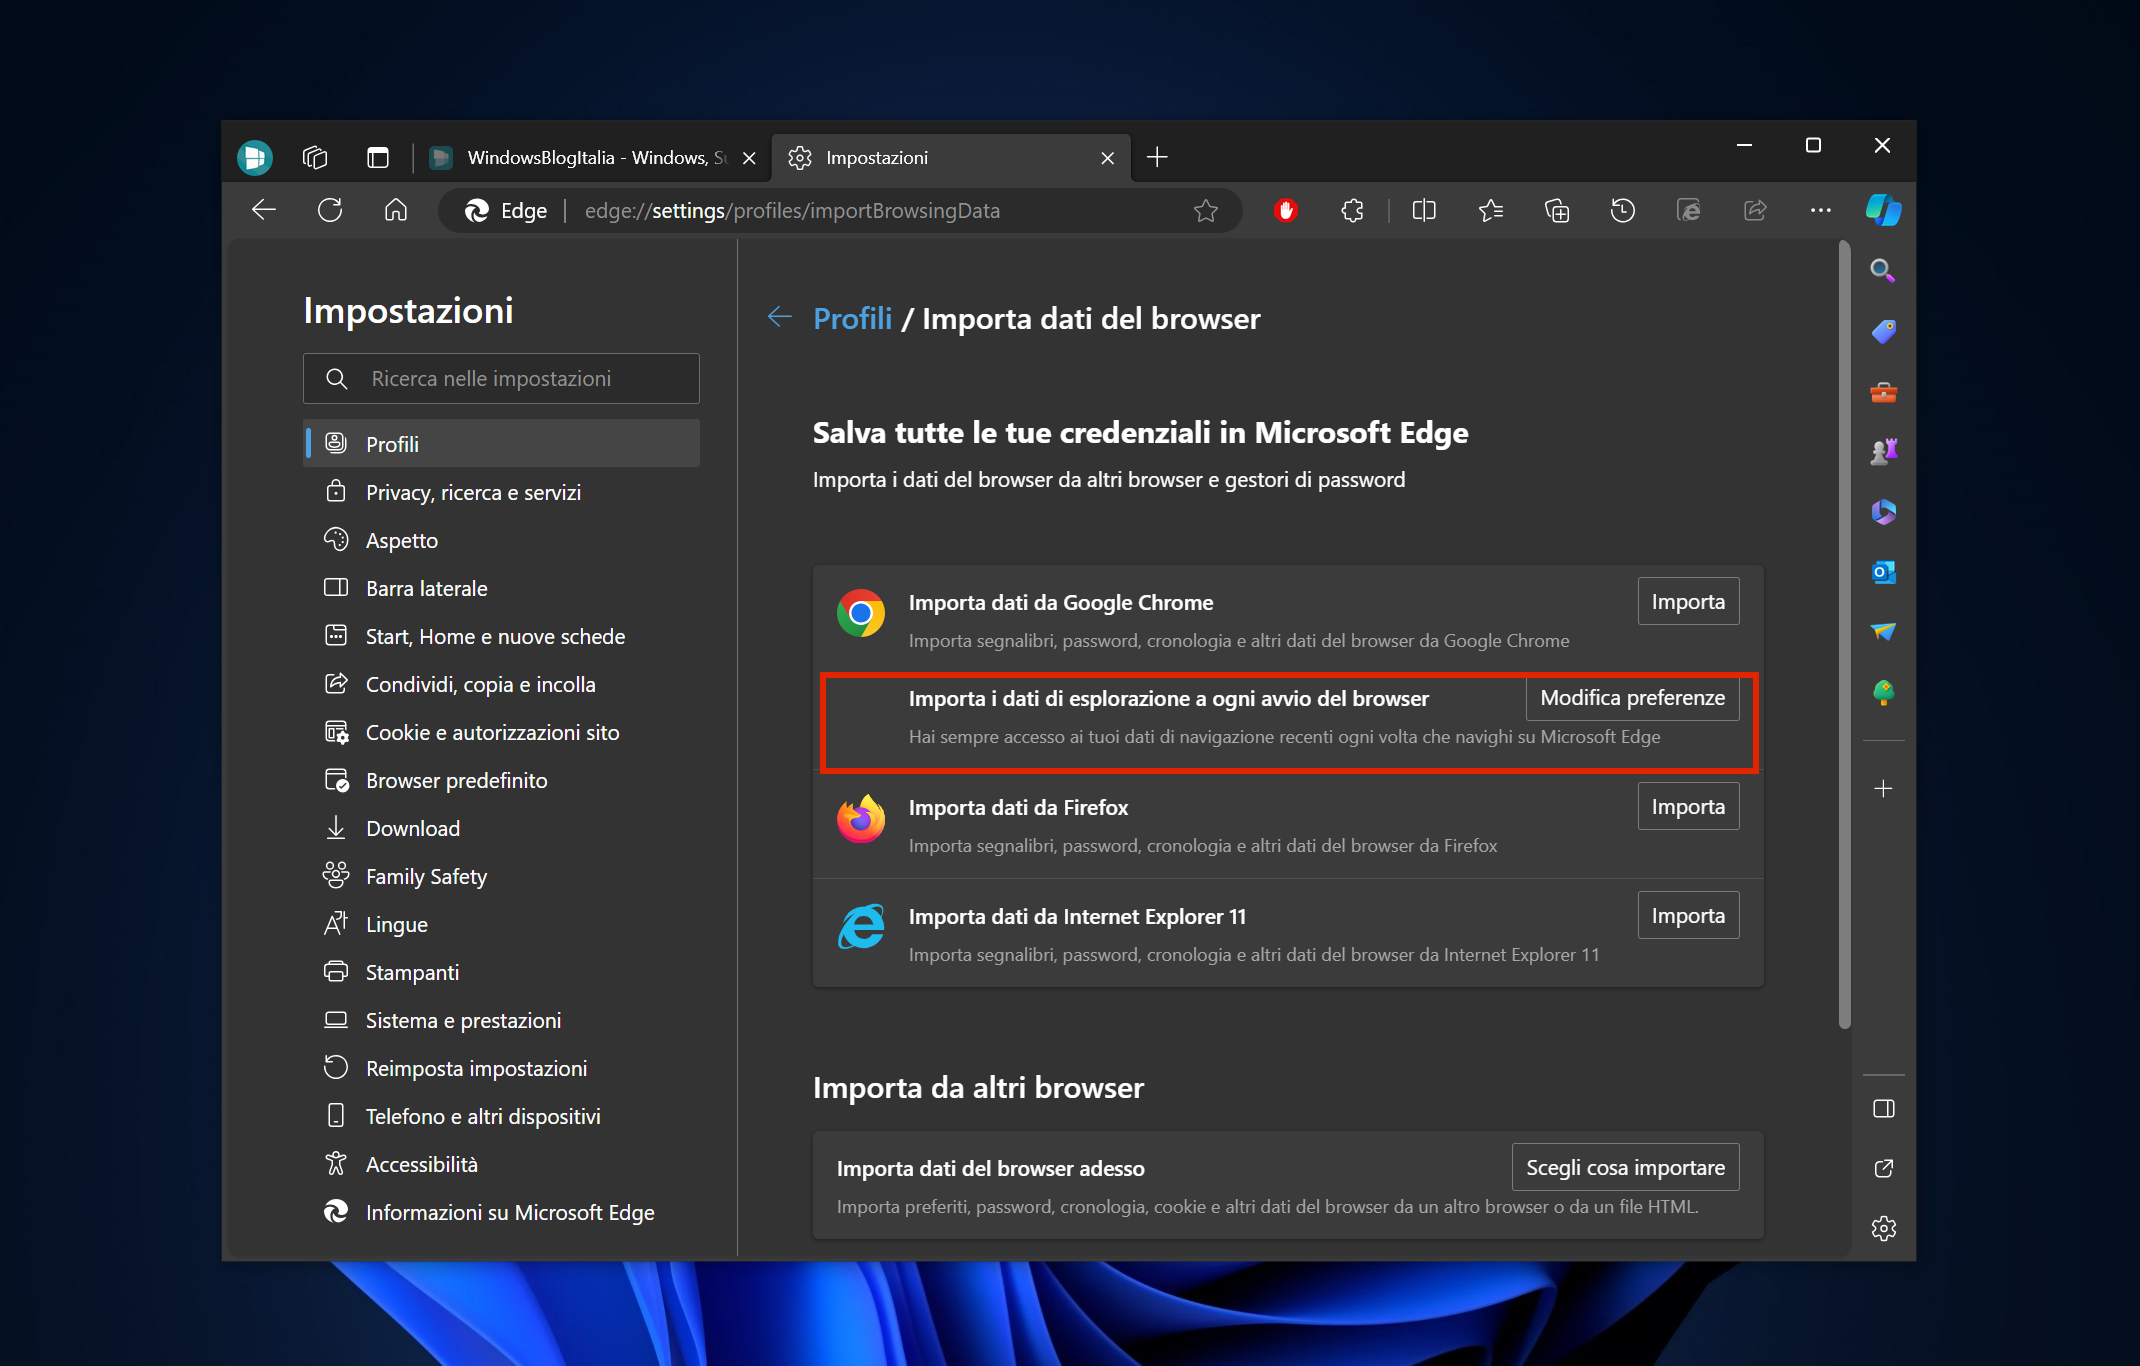Open Start, Home e nuove schede settings
Image resolution: width=2140 pixels, height=1366 pixels.
point(501,636)
